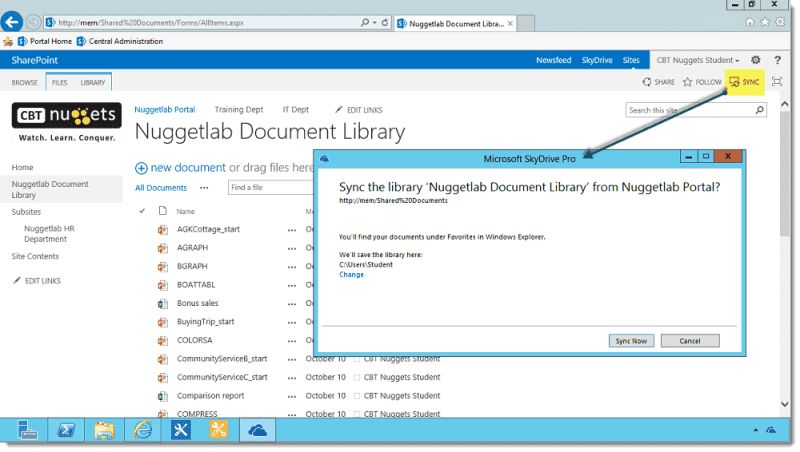The image size is (800, 452).
Task: Open the browser Tools gear icon
Action: point(780,22)
